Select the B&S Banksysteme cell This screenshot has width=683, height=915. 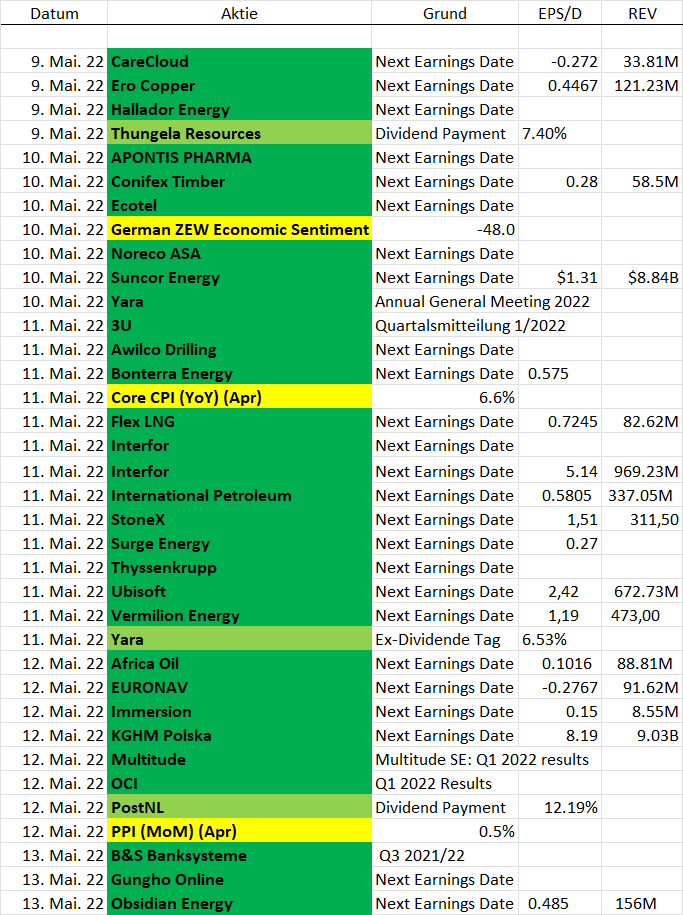point(239,855)
